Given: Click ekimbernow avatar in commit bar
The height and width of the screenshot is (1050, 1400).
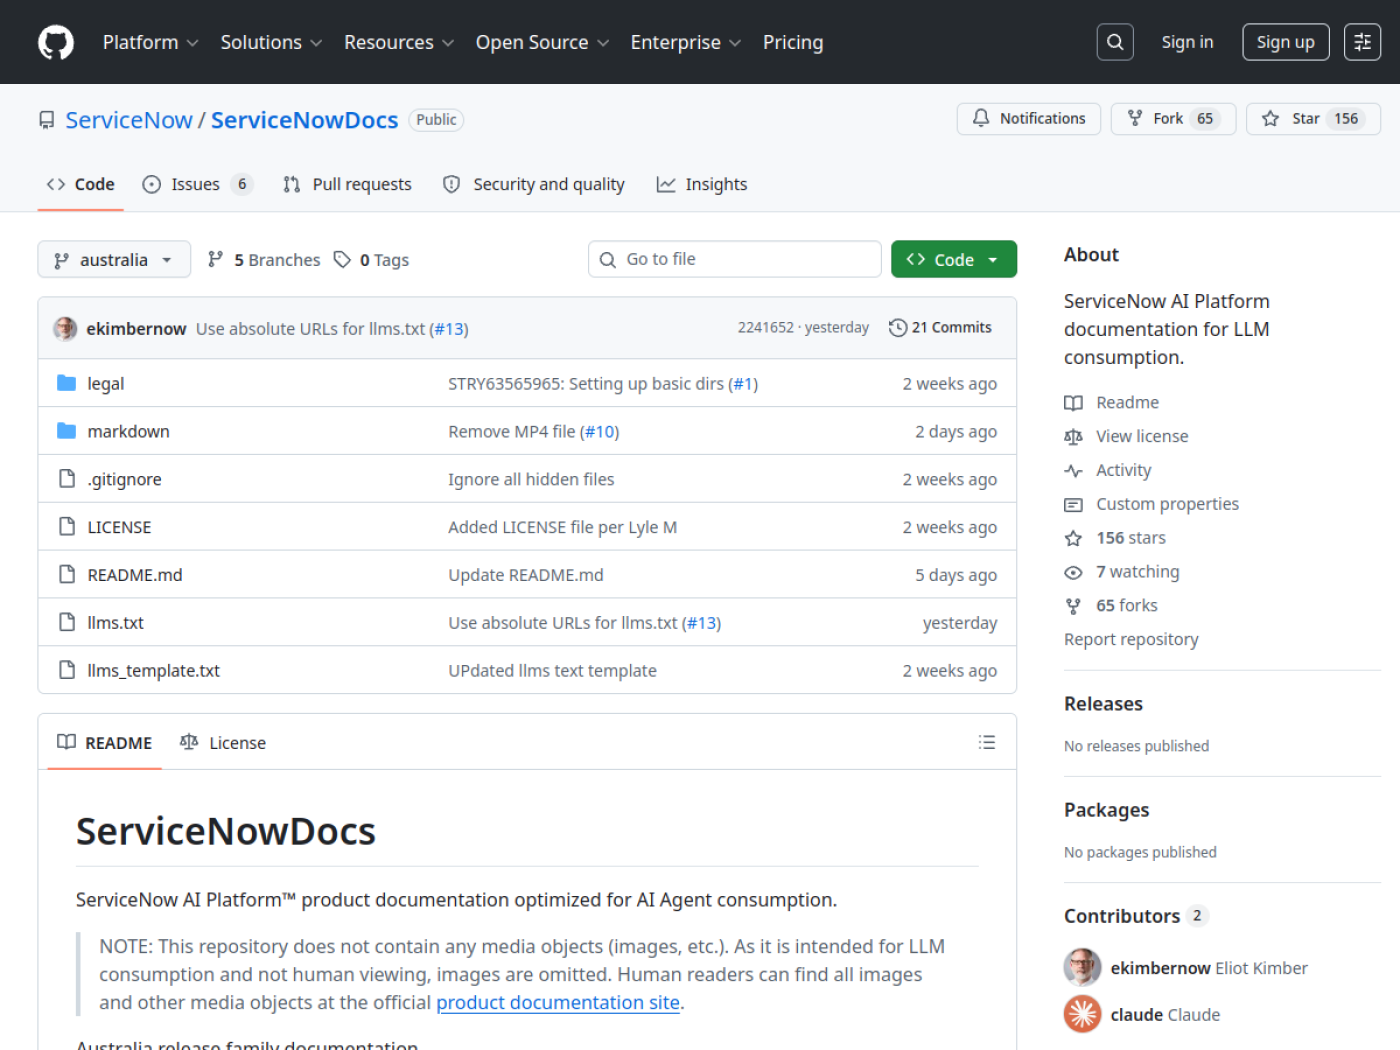Looking at the screenshot, I should pyautogui.click(x=65, y=328).
